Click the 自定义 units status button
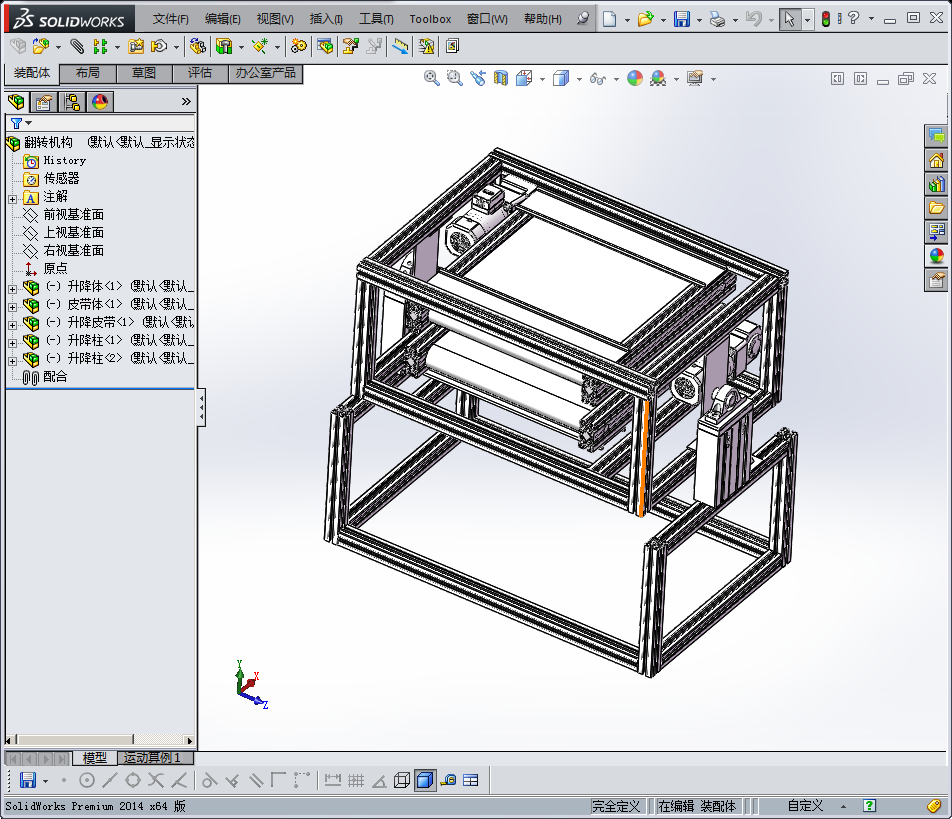The image size is (952, 819). (x=805, y=806)
